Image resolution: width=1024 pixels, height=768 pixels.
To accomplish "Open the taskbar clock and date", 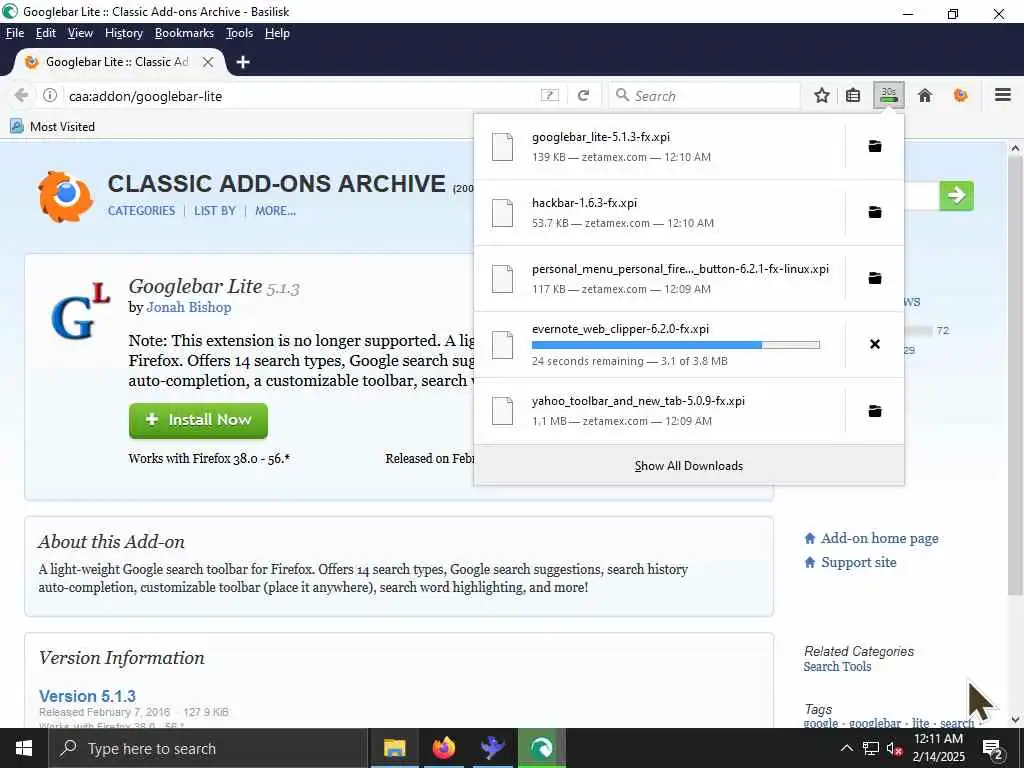I will coord(938,748).
